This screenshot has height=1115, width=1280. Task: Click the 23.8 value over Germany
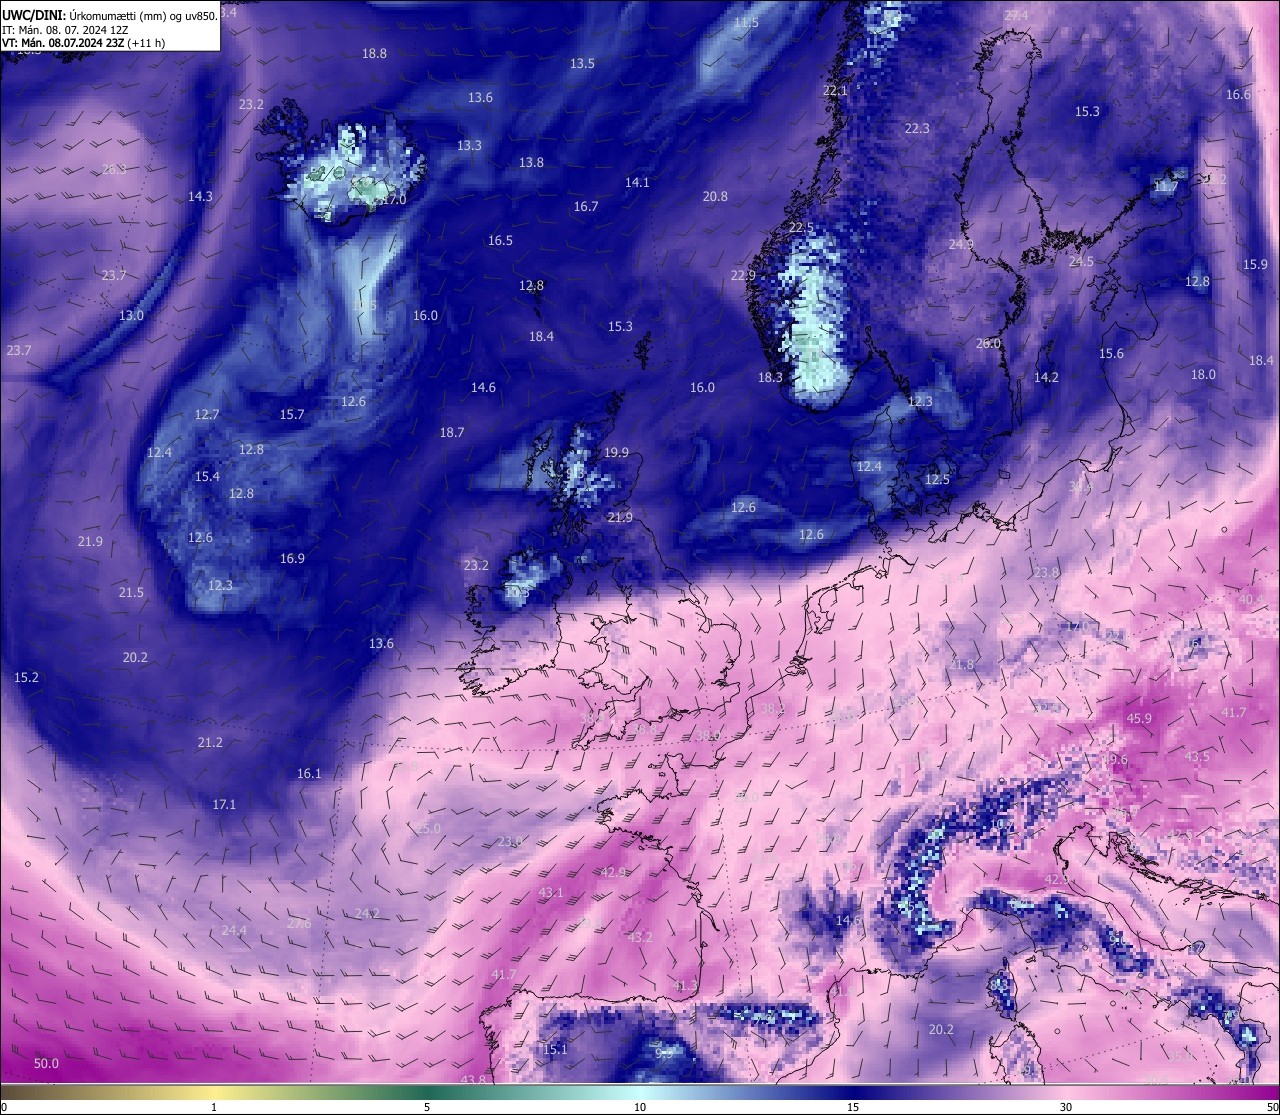pyautogui.click(x=1046, y=572)
